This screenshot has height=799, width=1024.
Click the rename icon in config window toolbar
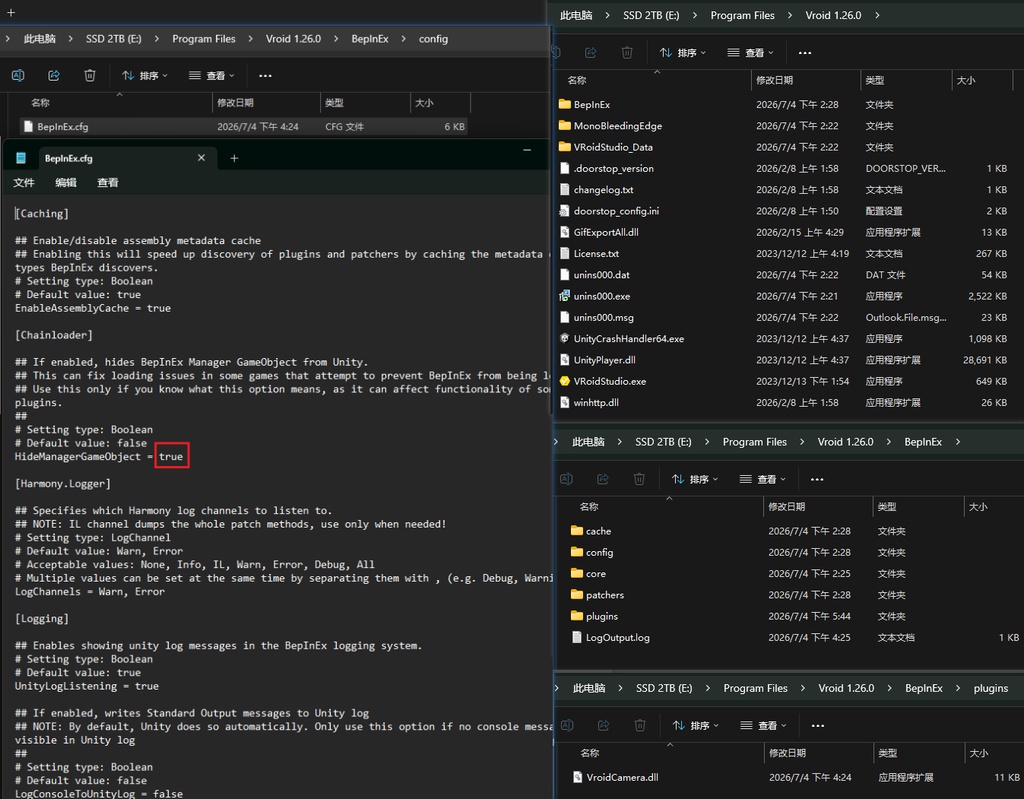click(18, 76)
